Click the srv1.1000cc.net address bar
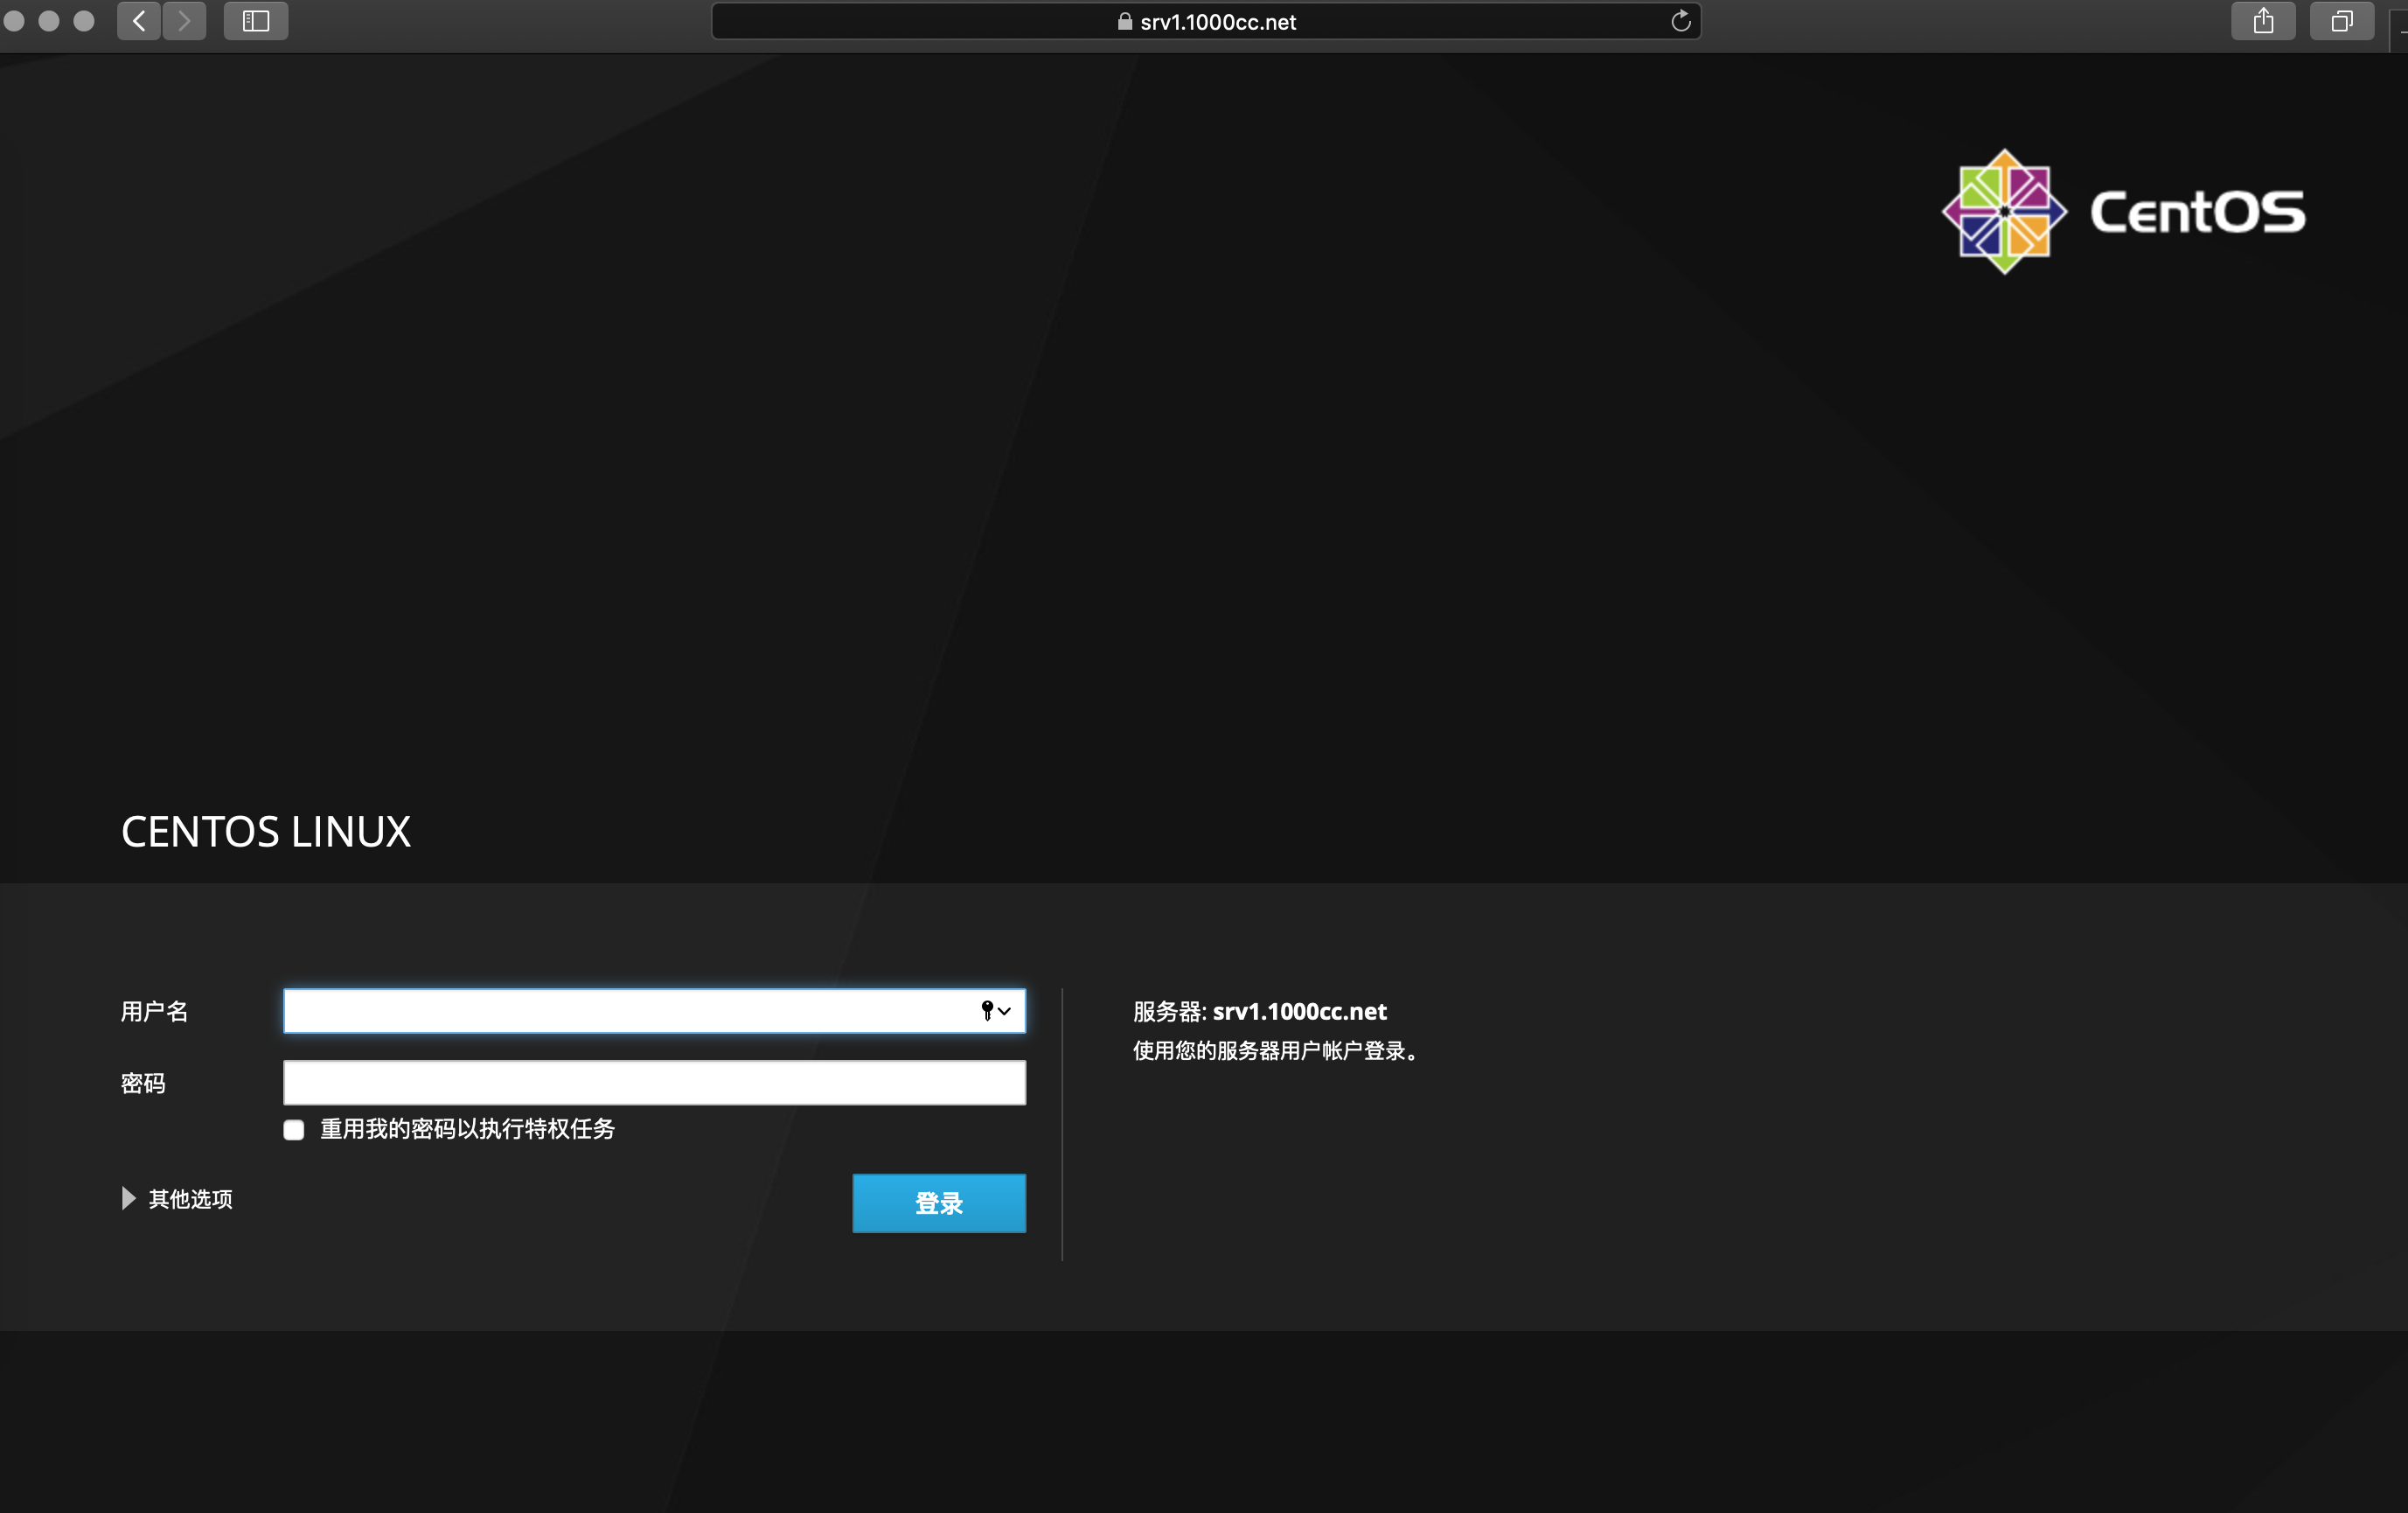Viewport: 2408px width, 1513px height. coord(1205,21)
